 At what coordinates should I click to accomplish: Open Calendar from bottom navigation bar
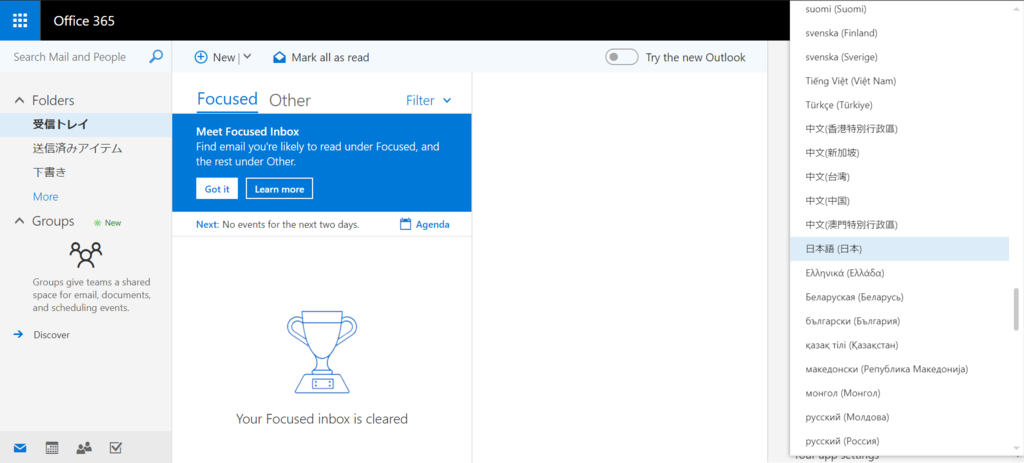pyautogui.click(x=52, y=448)
